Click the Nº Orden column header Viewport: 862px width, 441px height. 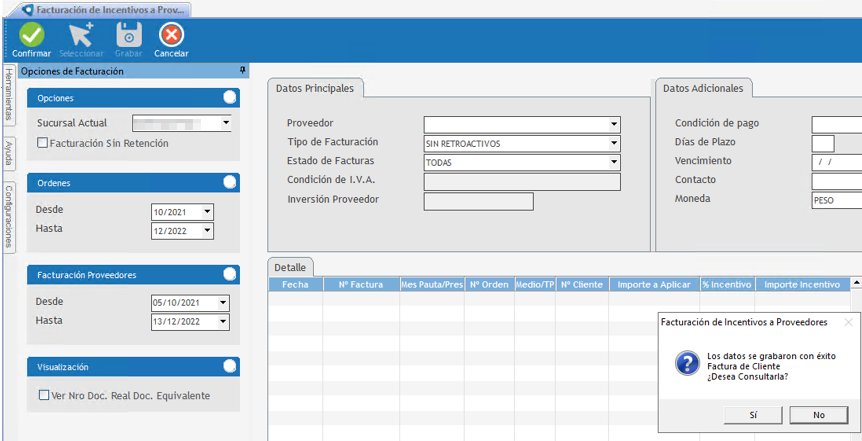(489, 284)
